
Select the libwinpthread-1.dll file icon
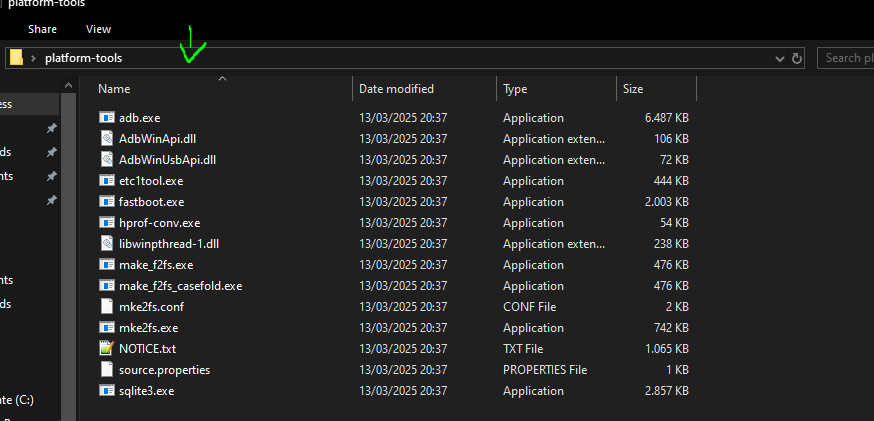[106, 244]
